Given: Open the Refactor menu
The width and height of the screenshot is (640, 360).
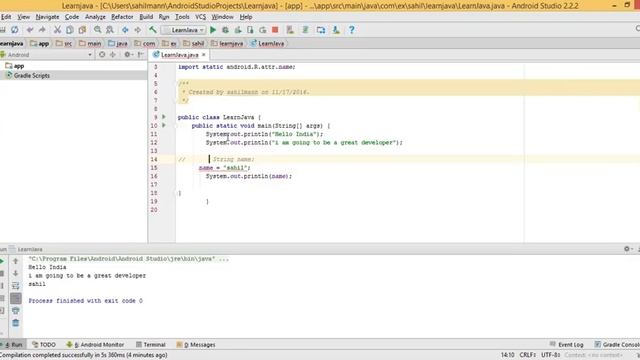Looking at the screenshot, I should [122, 17].
